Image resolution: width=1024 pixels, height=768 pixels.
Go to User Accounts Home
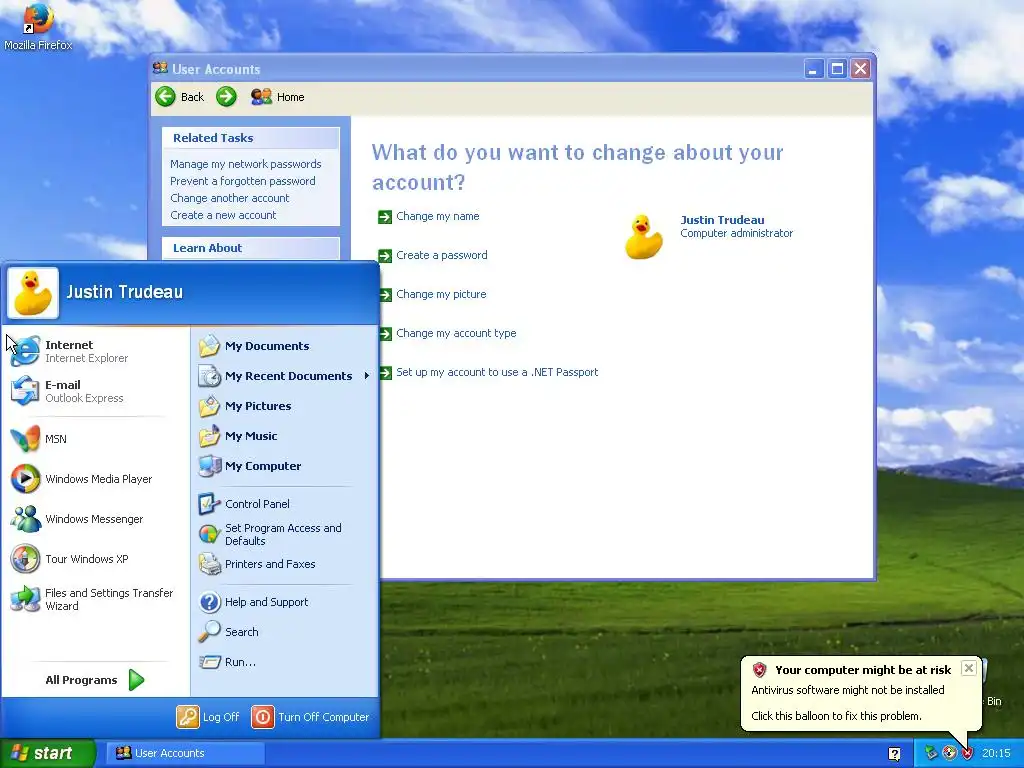278,97
